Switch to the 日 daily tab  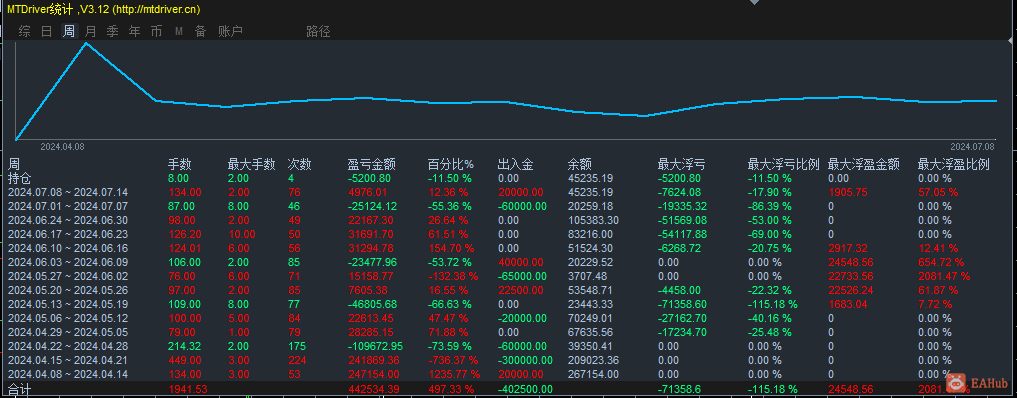click(x=47, y=31)
